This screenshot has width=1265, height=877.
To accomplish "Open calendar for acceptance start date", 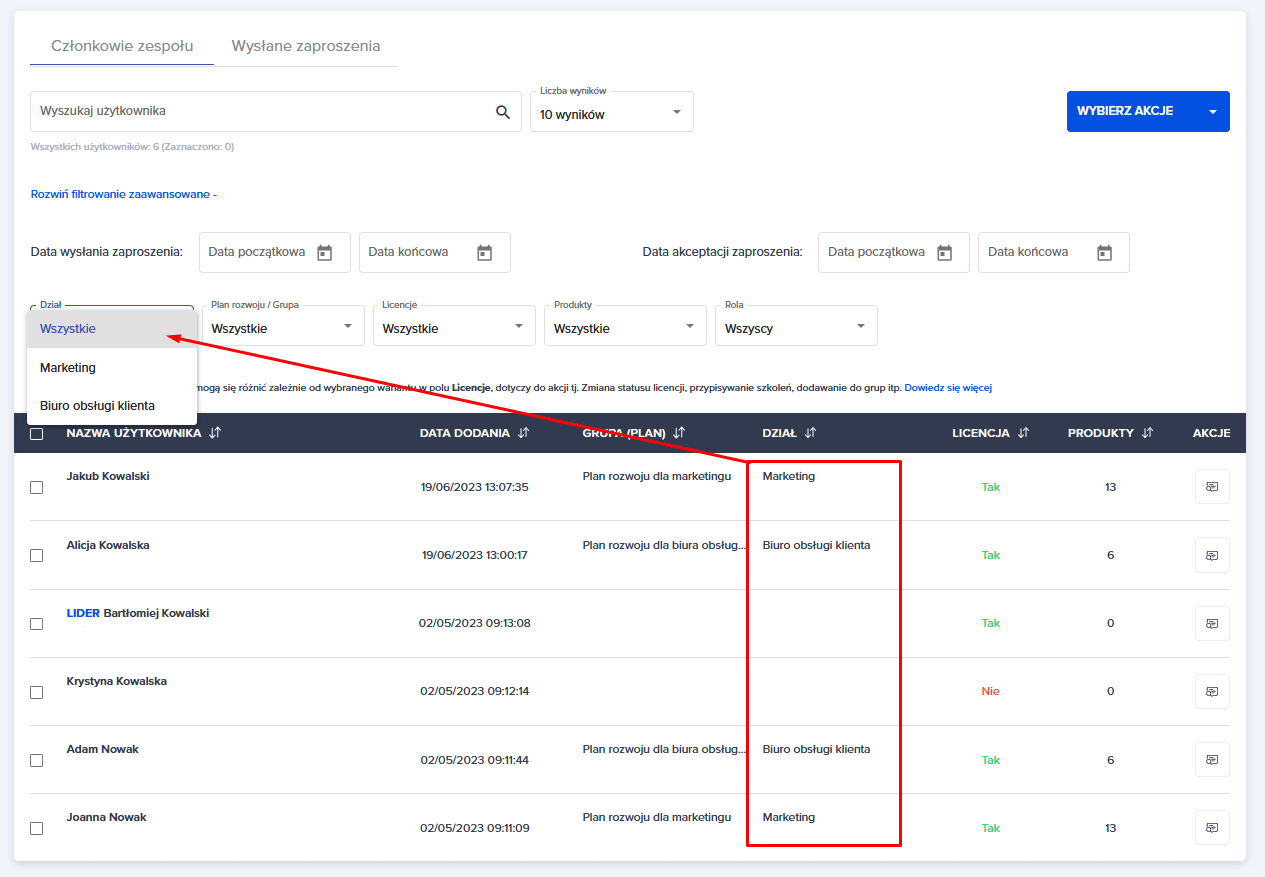I will click(944, 253).
